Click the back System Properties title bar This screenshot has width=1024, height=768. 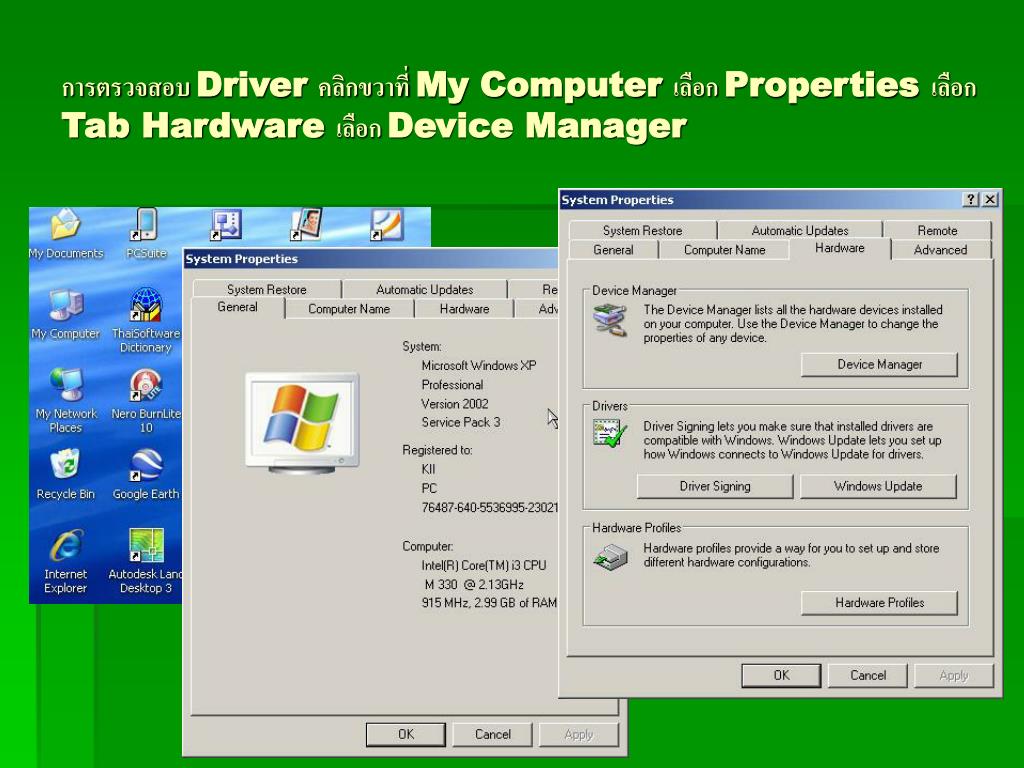[x=370, y=259]
